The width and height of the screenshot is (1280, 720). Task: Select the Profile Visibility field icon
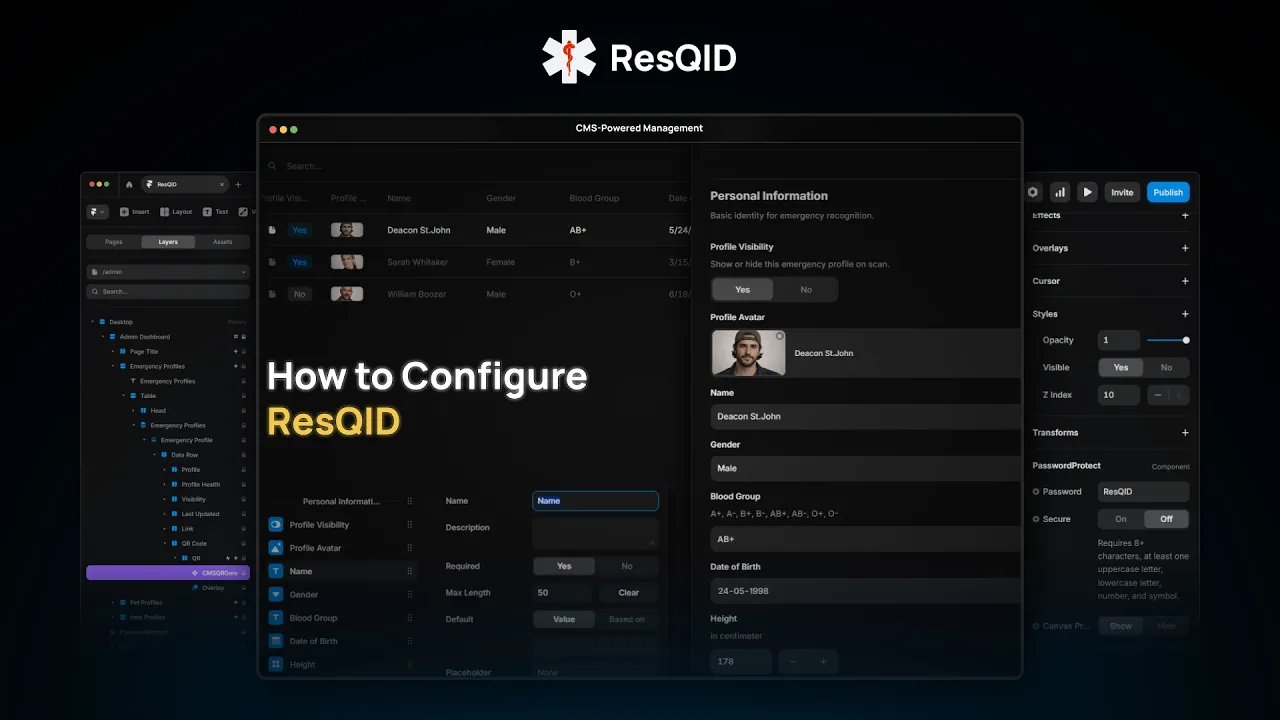click(276, 525)
